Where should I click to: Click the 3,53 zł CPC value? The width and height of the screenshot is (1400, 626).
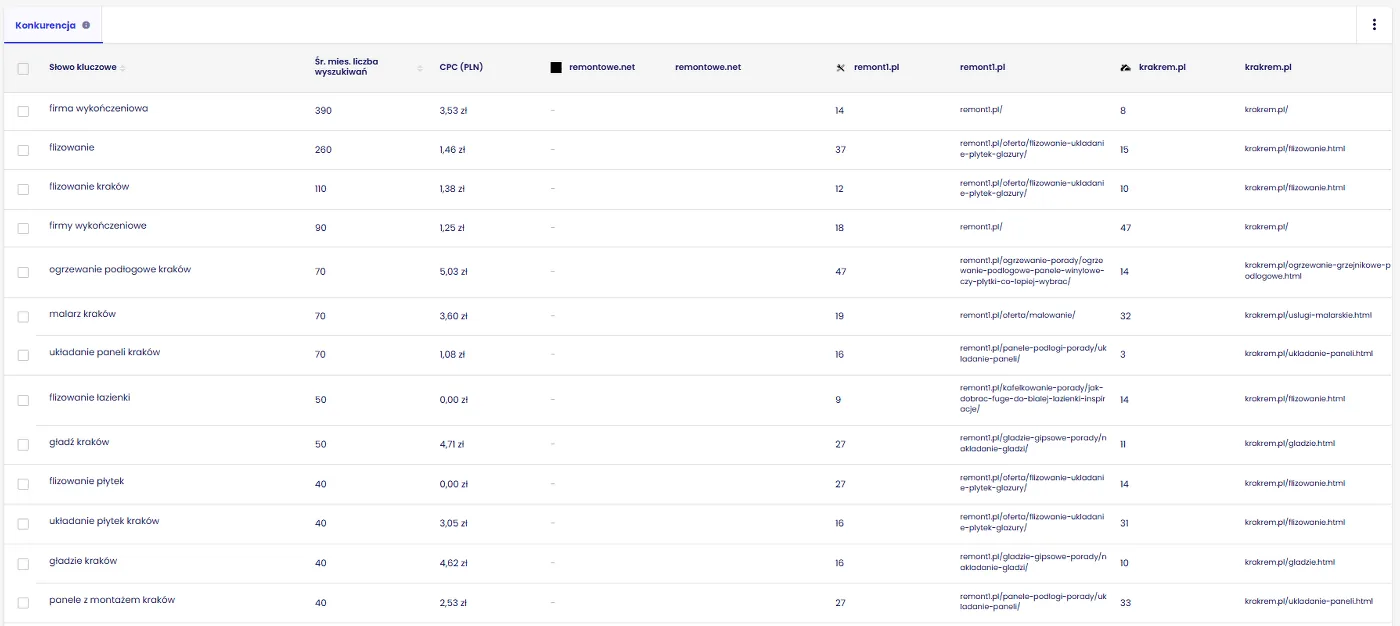coord(453,111)
